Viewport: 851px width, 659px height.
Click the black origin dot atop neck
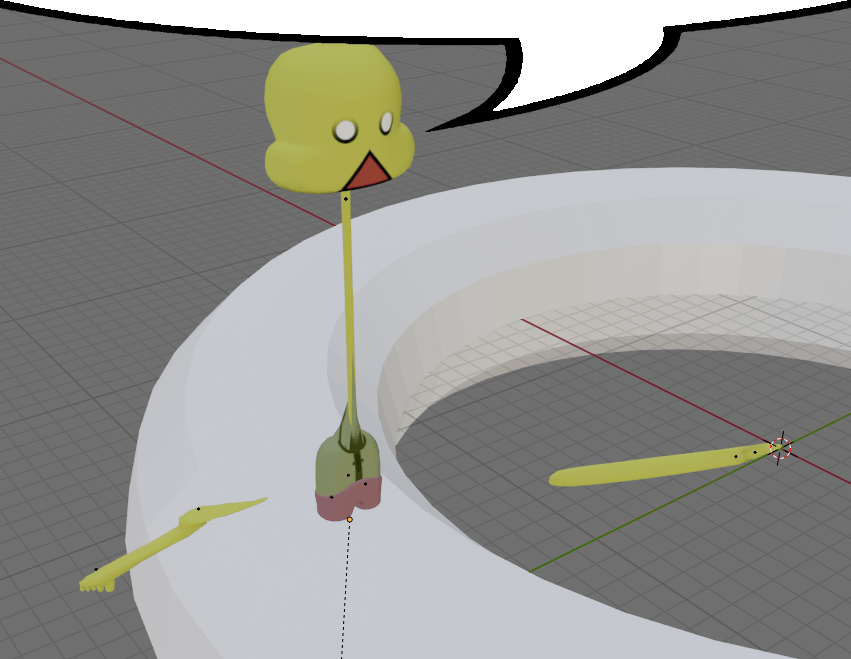click(346, 198)
